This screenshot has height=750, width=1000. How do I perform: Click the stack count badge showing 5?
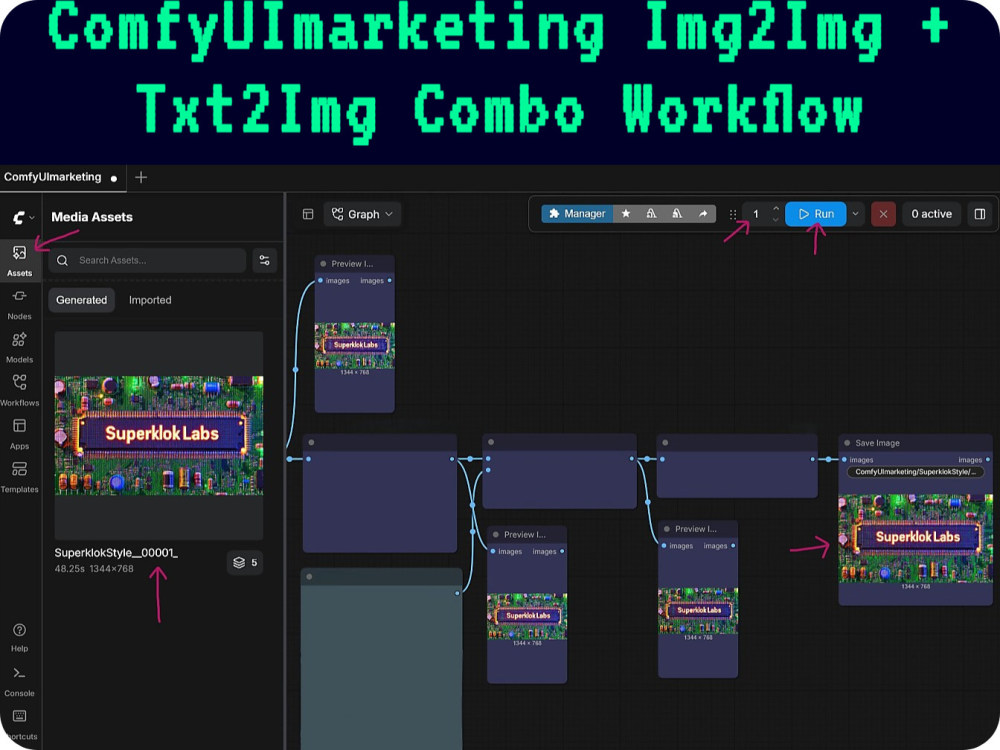pyautogui.click(x=245, y=562)
